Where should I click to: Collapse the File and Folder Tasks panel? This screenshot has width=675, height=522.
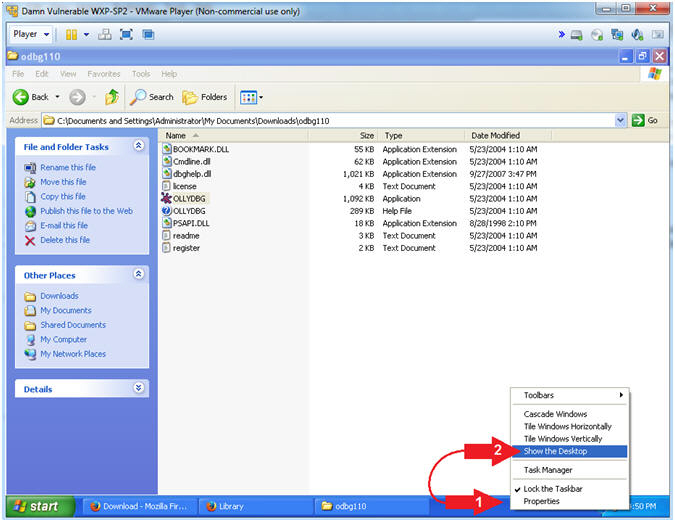pos(138,146)
